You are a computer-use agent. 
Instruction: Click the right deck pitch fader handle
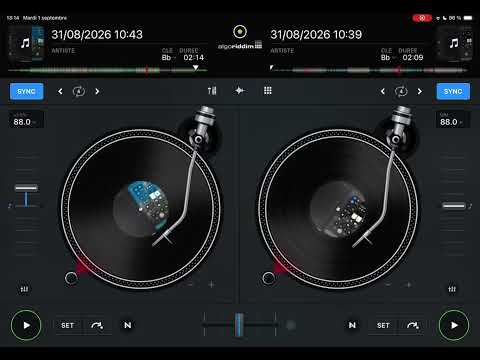click(454, 206)
